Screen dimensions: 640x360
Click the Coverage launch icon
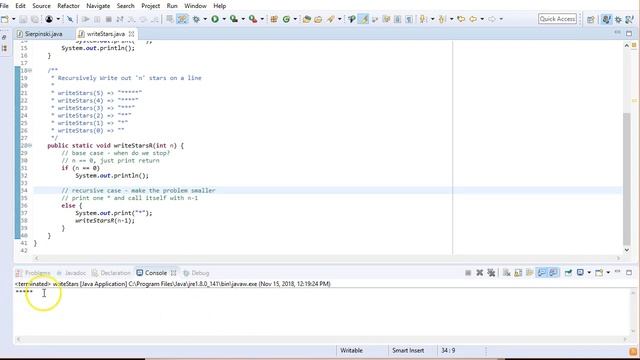pos(234,19)
